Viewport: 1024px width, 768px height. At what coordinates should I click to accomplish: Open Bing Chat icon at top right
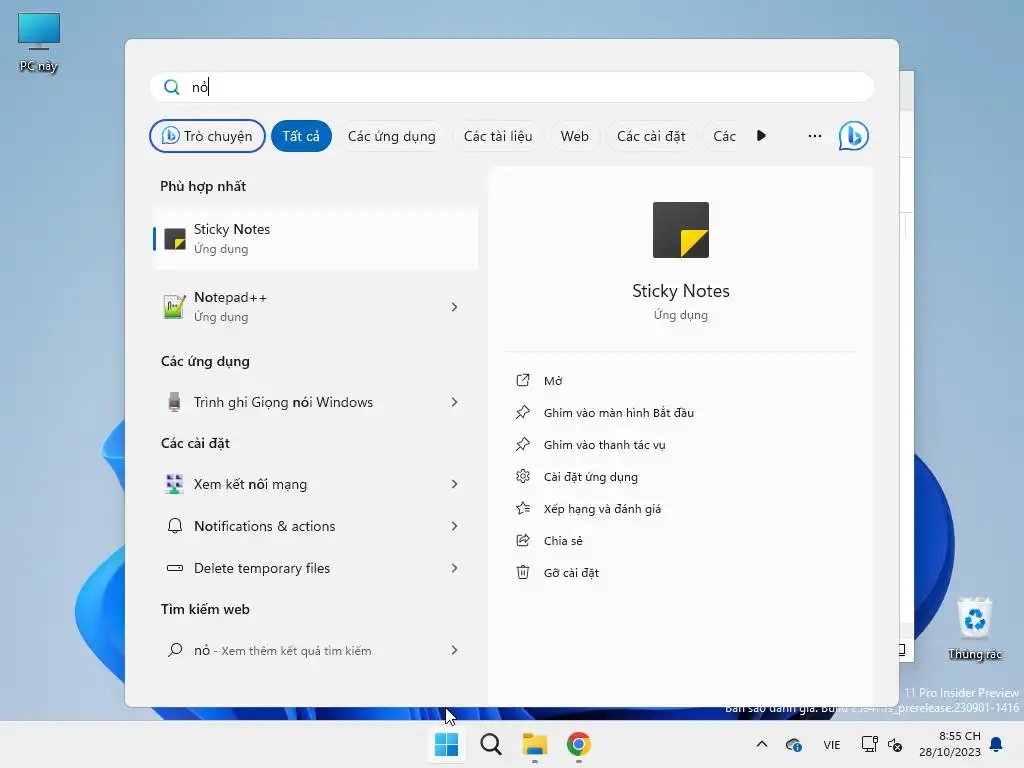pyautogui.click(x=854, y=136)
